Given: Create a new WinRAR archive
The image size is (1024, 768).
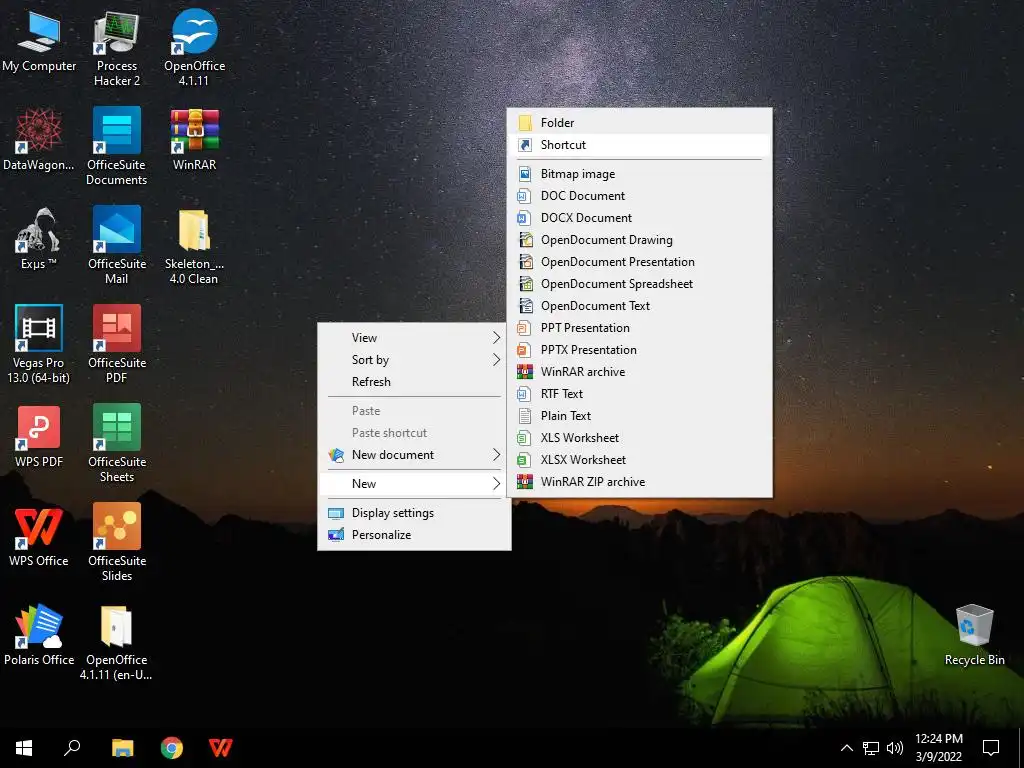Looking at the screenshot, I should coord(639,372).
